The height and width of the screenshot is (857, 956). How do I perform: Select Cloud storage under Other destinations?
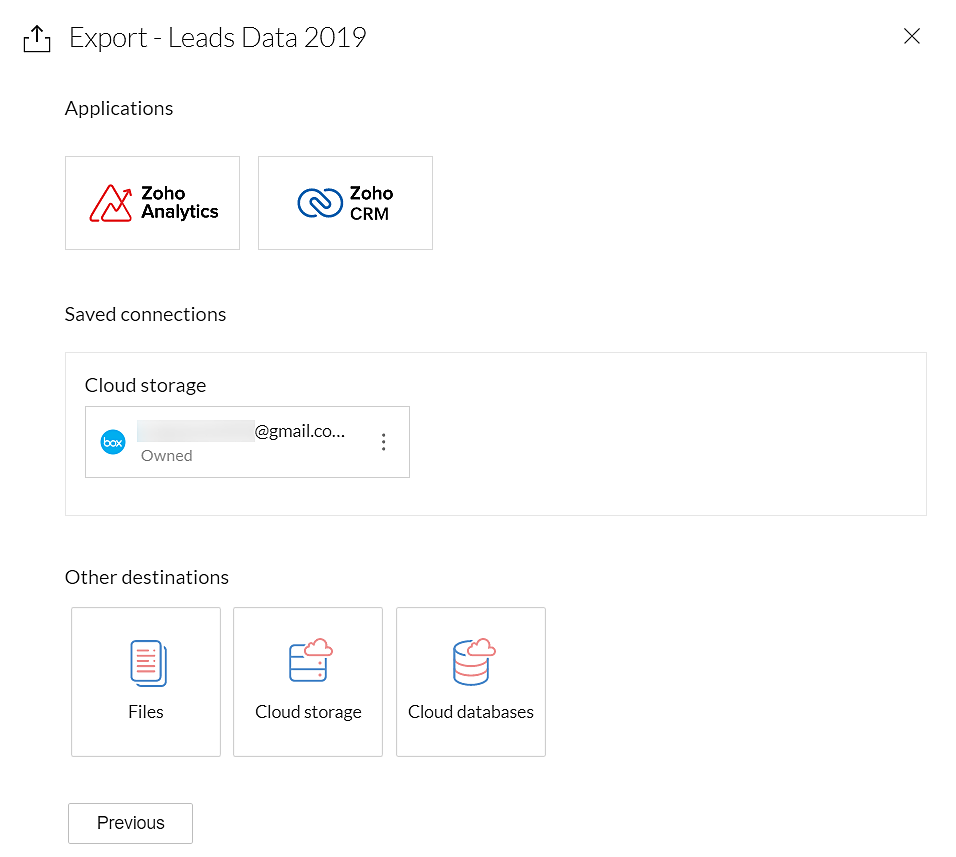point(308,681)
